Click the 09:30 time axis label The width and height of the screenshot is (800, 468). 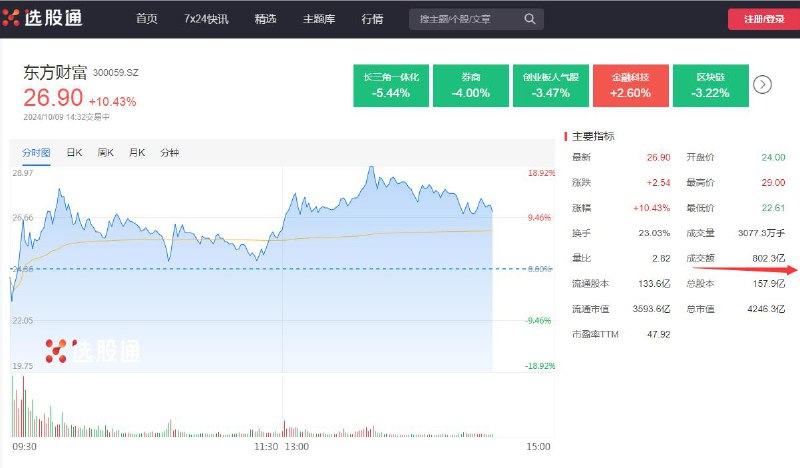tap(24, 447)
